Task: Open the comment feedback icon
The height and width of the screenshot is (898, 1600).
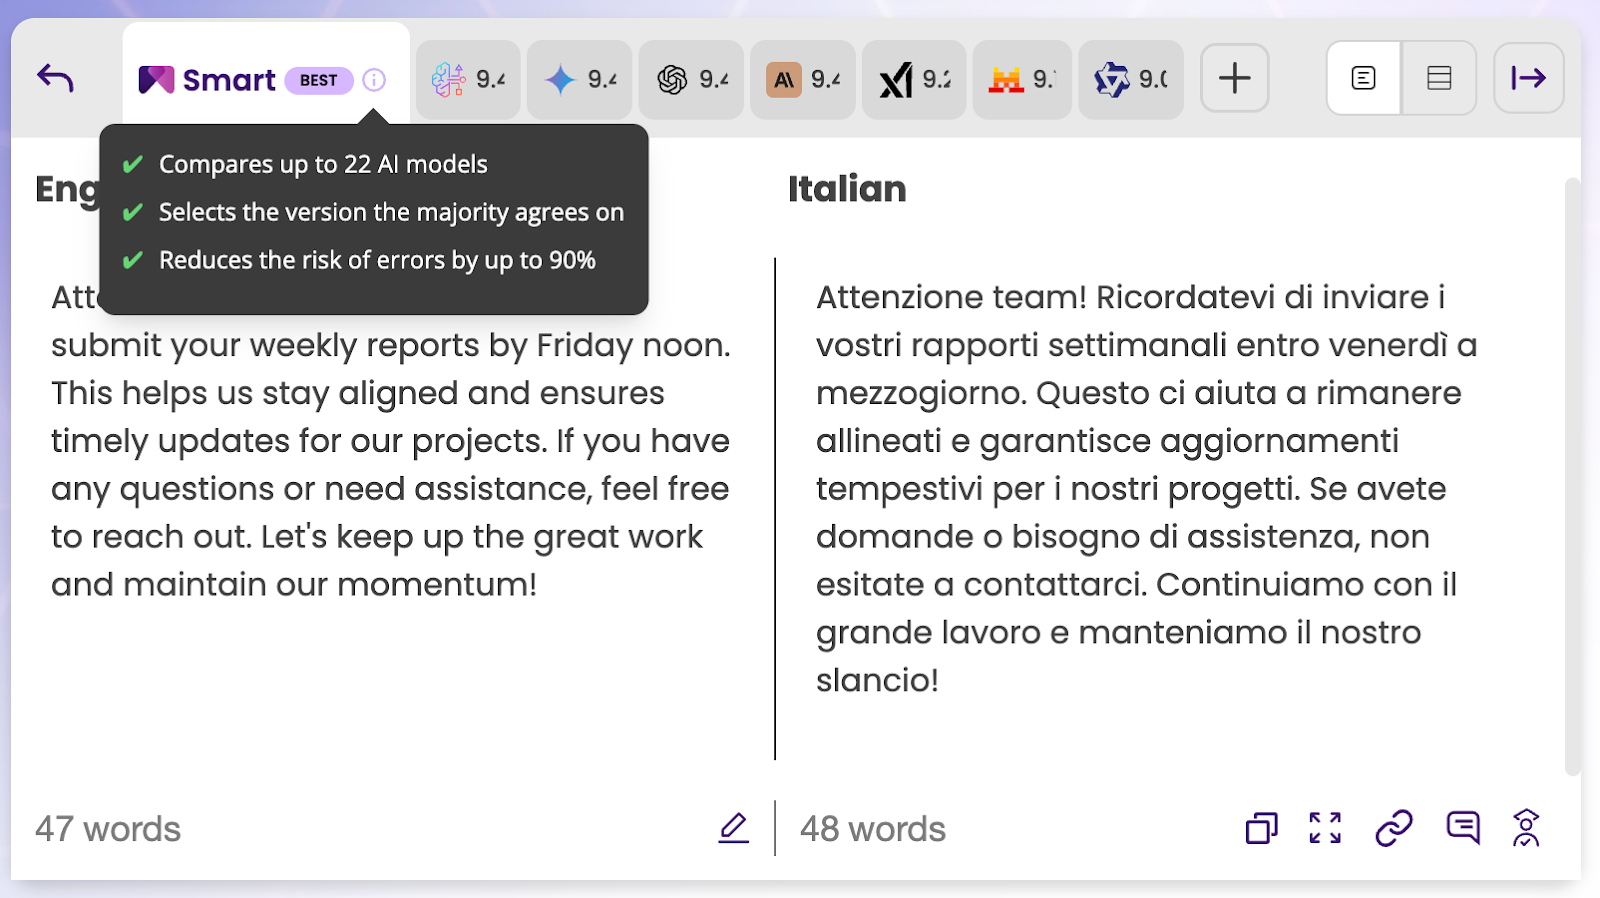Action: [1462, 828]
